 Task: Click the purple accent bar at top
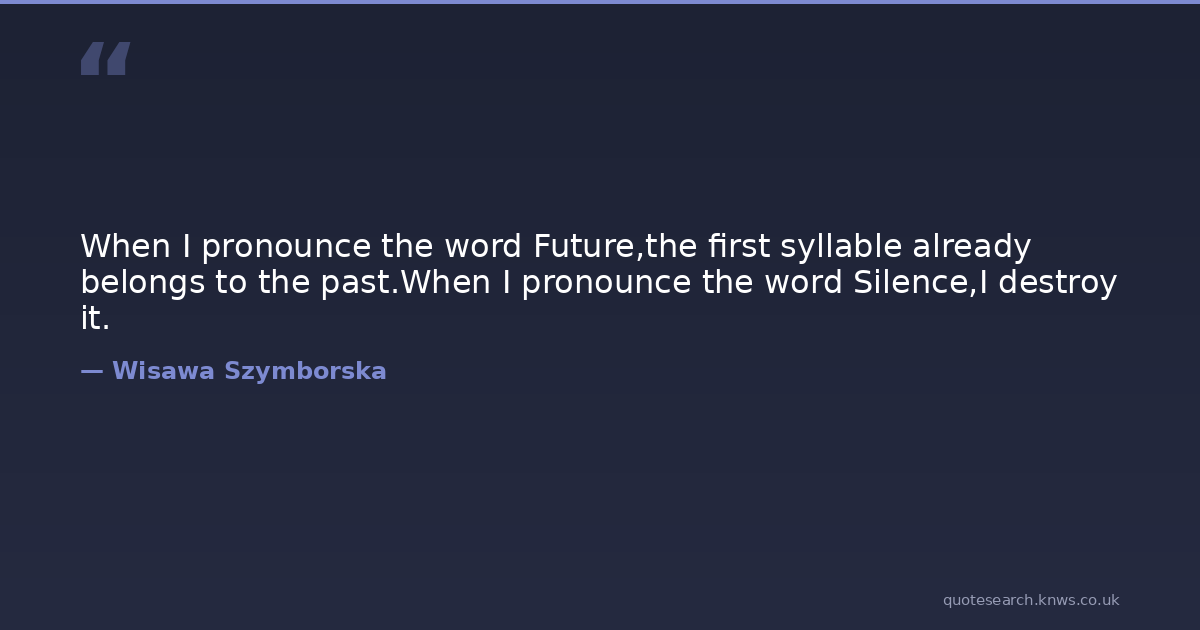click(600, 2)
